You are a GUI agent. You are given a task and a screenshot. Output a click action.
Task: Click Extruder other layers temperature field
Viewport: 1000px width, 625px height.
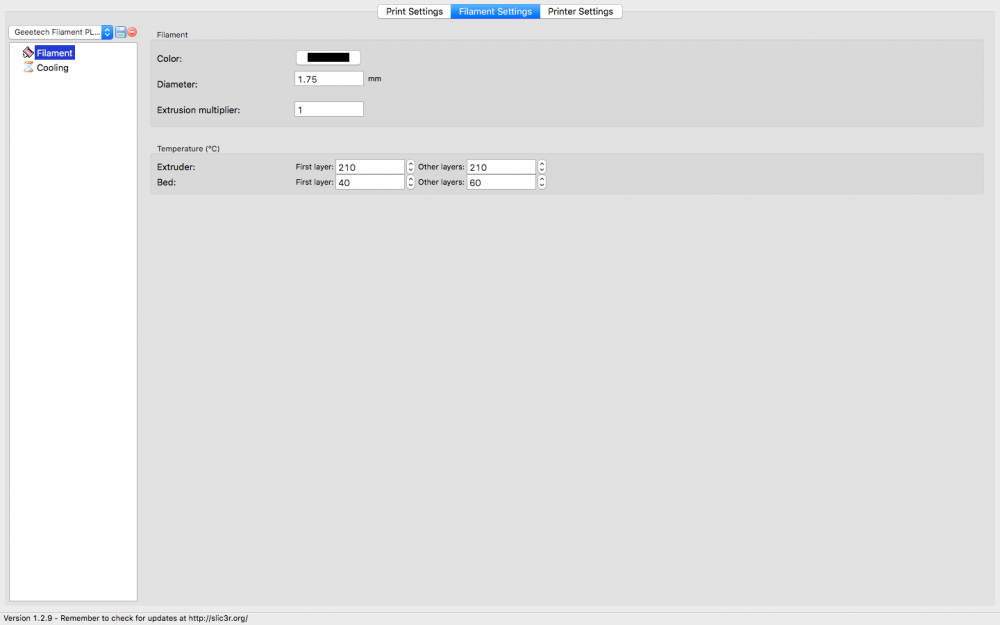501,167
